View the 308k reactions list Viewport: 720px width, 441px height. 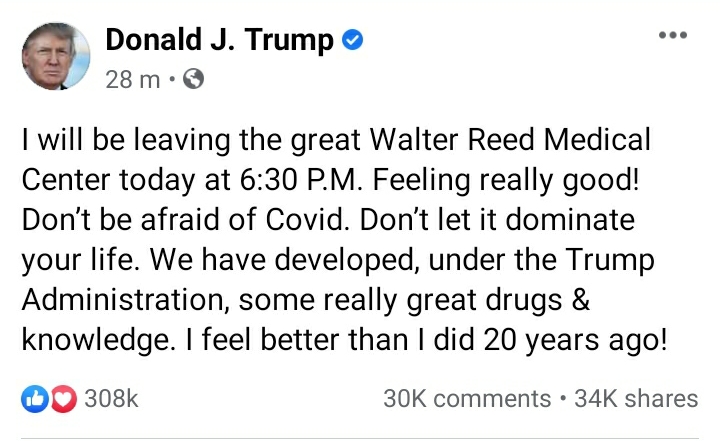(x=110, y=398)
